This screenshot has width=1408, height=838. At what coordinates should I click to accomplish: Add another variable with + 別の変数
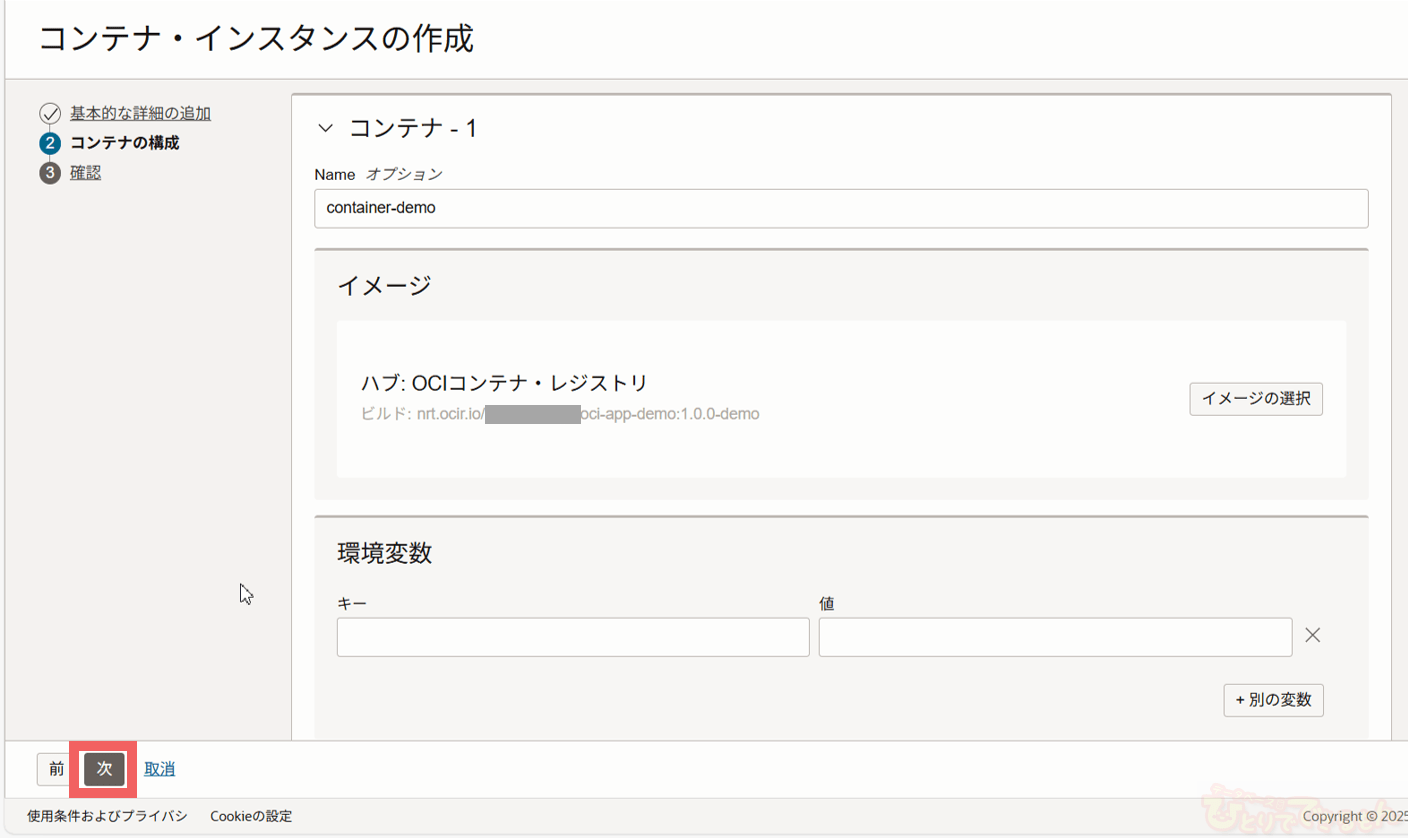pyautogui.click(x=1273, y=700)
